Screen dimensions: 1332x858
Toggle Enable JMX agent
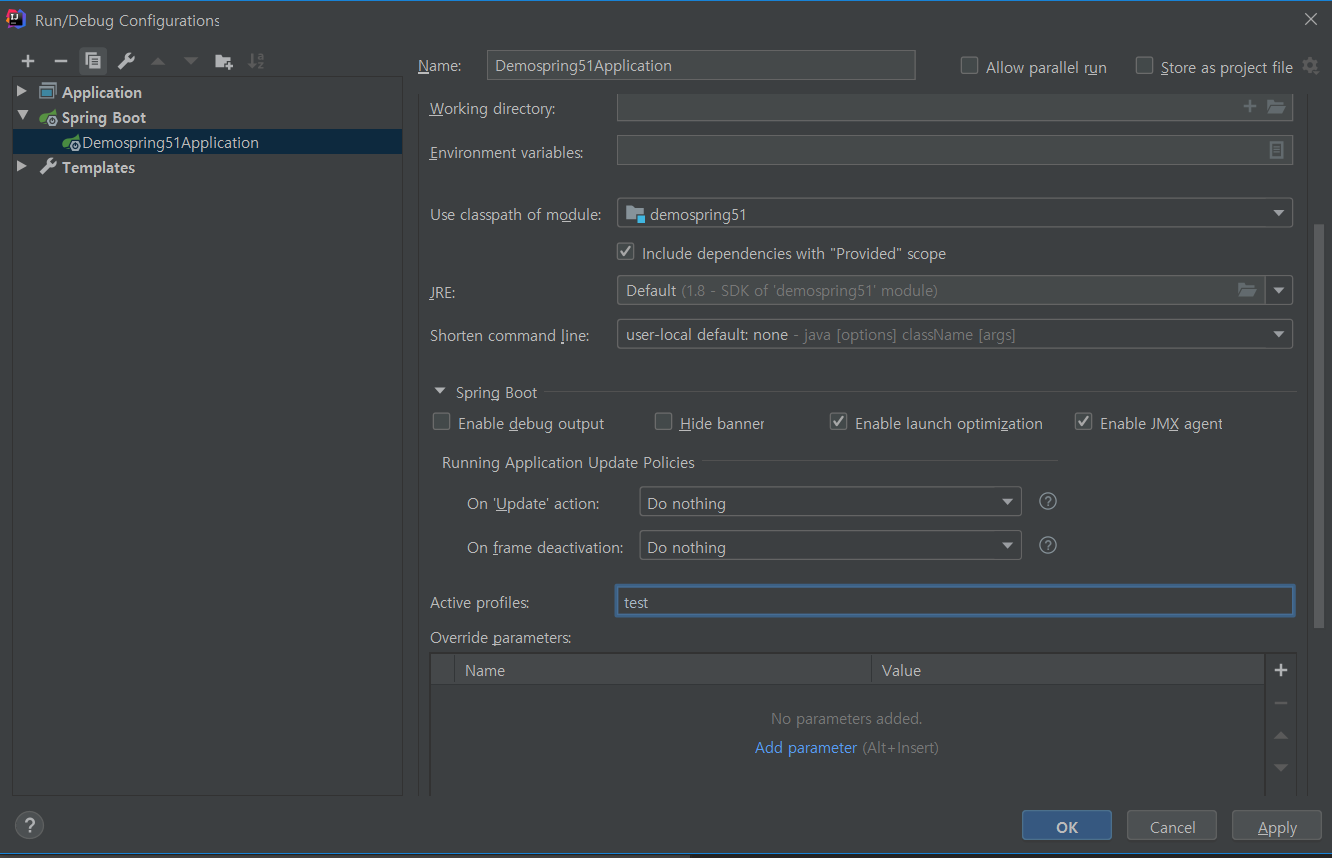[1083, 422]
